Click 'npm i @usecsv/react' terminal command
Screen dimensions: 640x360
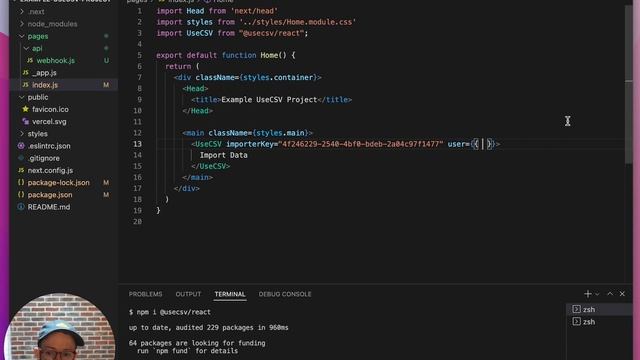173,312
